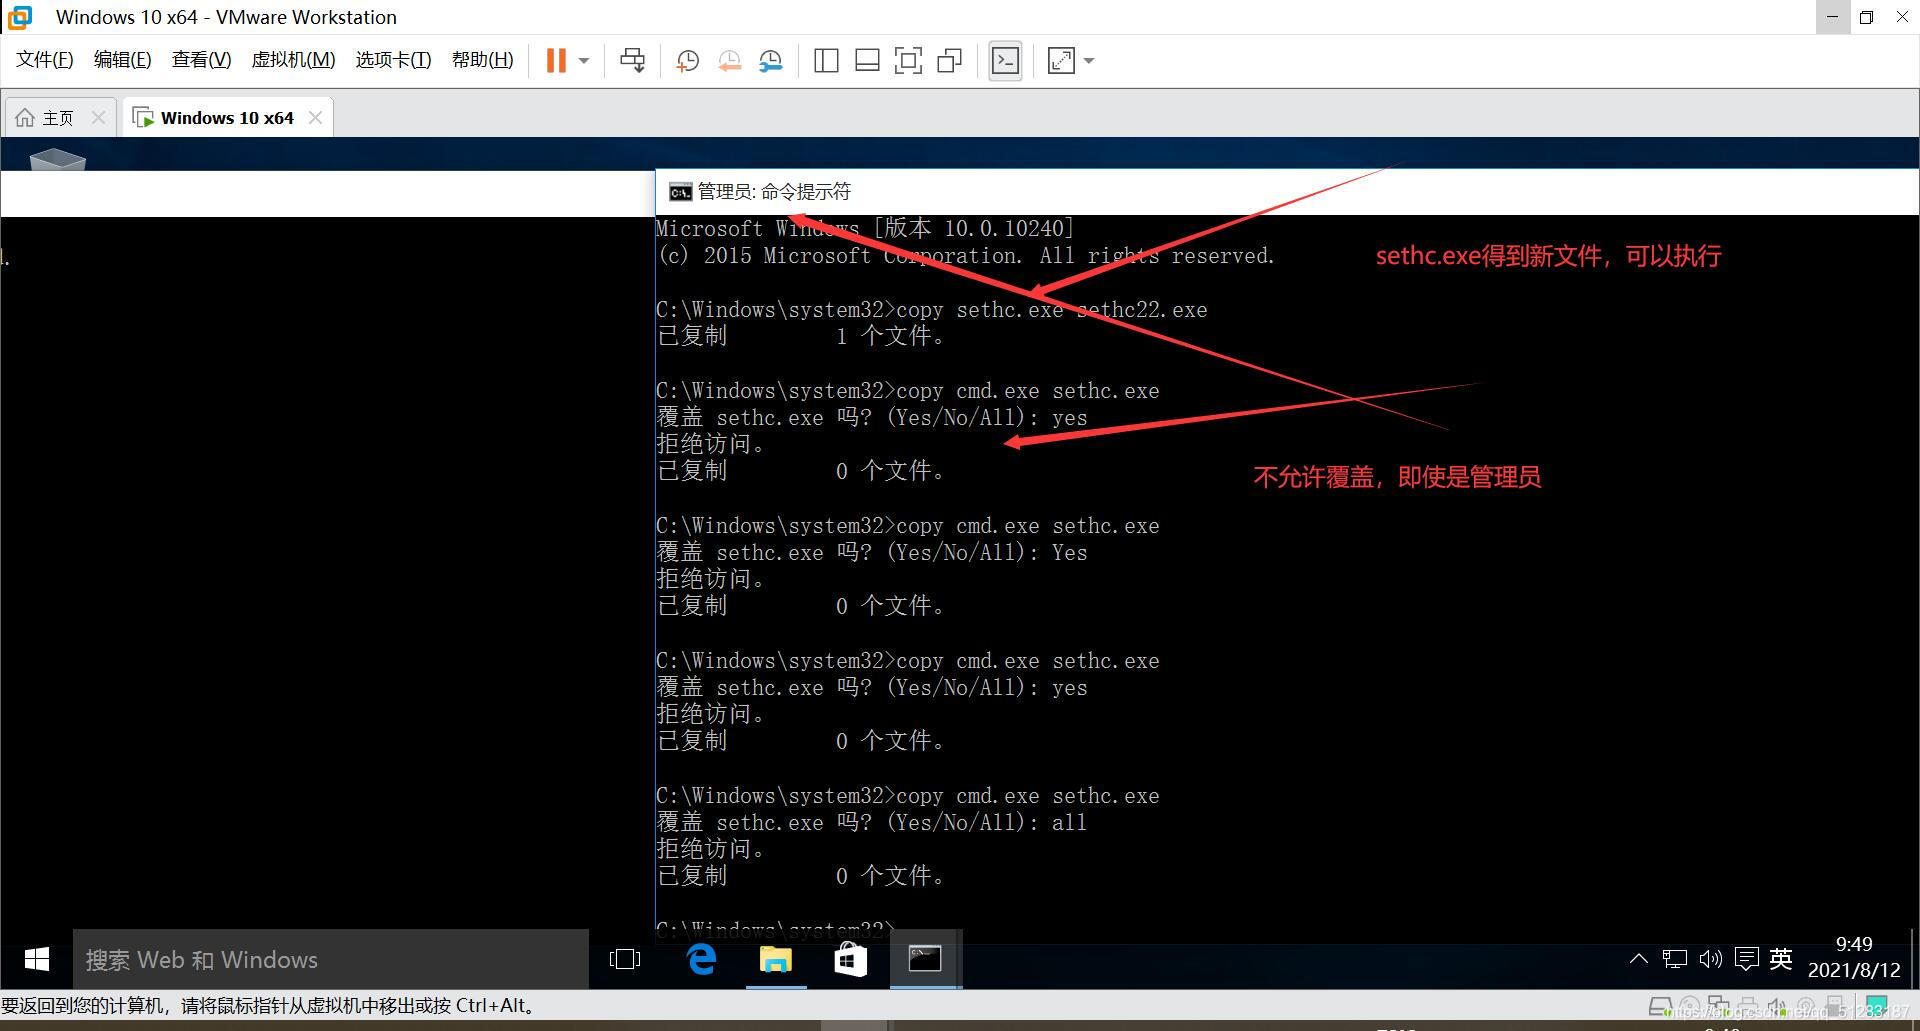Toggle the library sidebar panel view
The width and height of the screenshot is (1920, 1031).
826,61
